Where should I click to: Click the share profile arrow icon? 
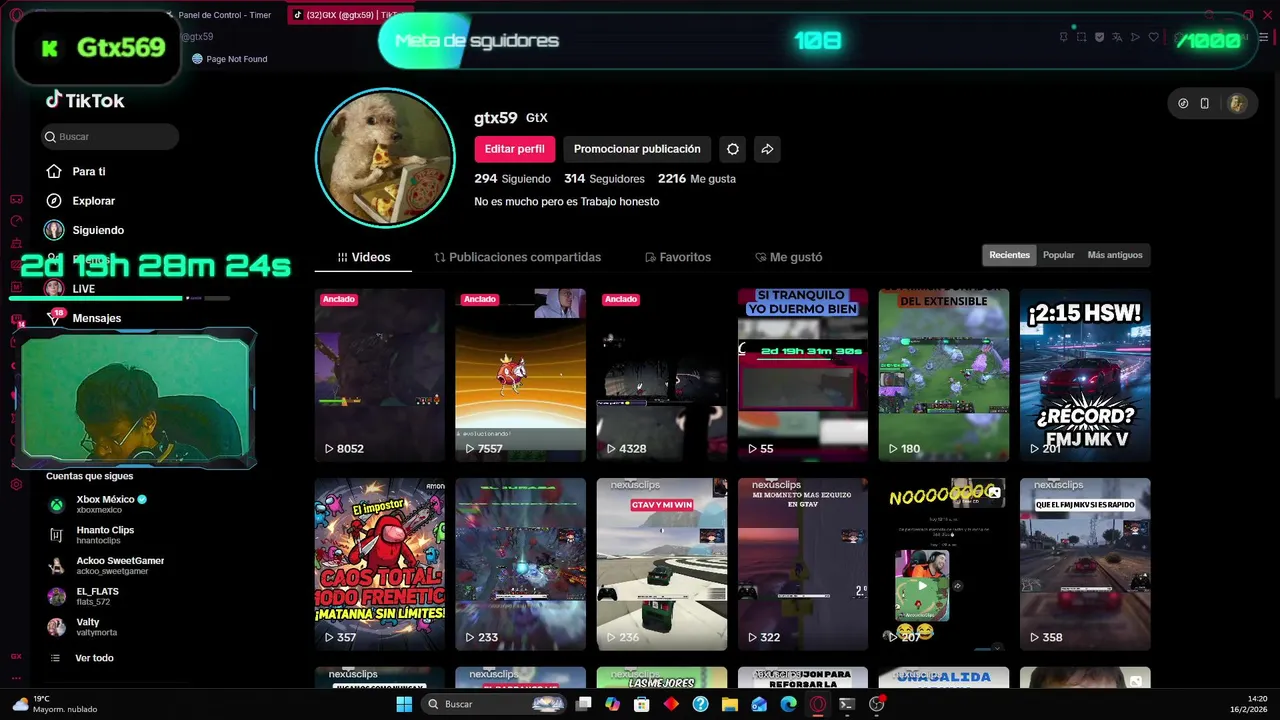pos(767,149)
